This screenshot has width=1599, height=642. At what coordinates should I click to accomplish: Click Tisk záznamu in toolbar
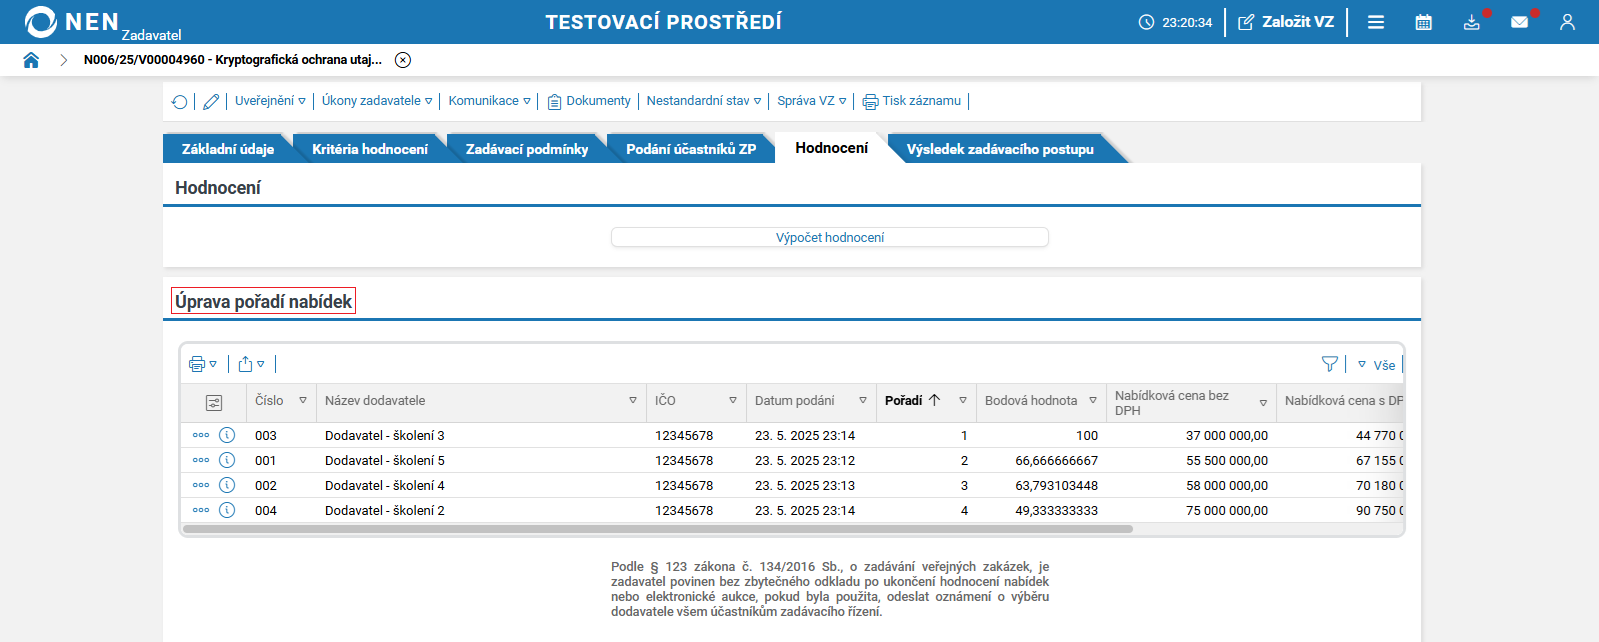click(x=912, y=101)
